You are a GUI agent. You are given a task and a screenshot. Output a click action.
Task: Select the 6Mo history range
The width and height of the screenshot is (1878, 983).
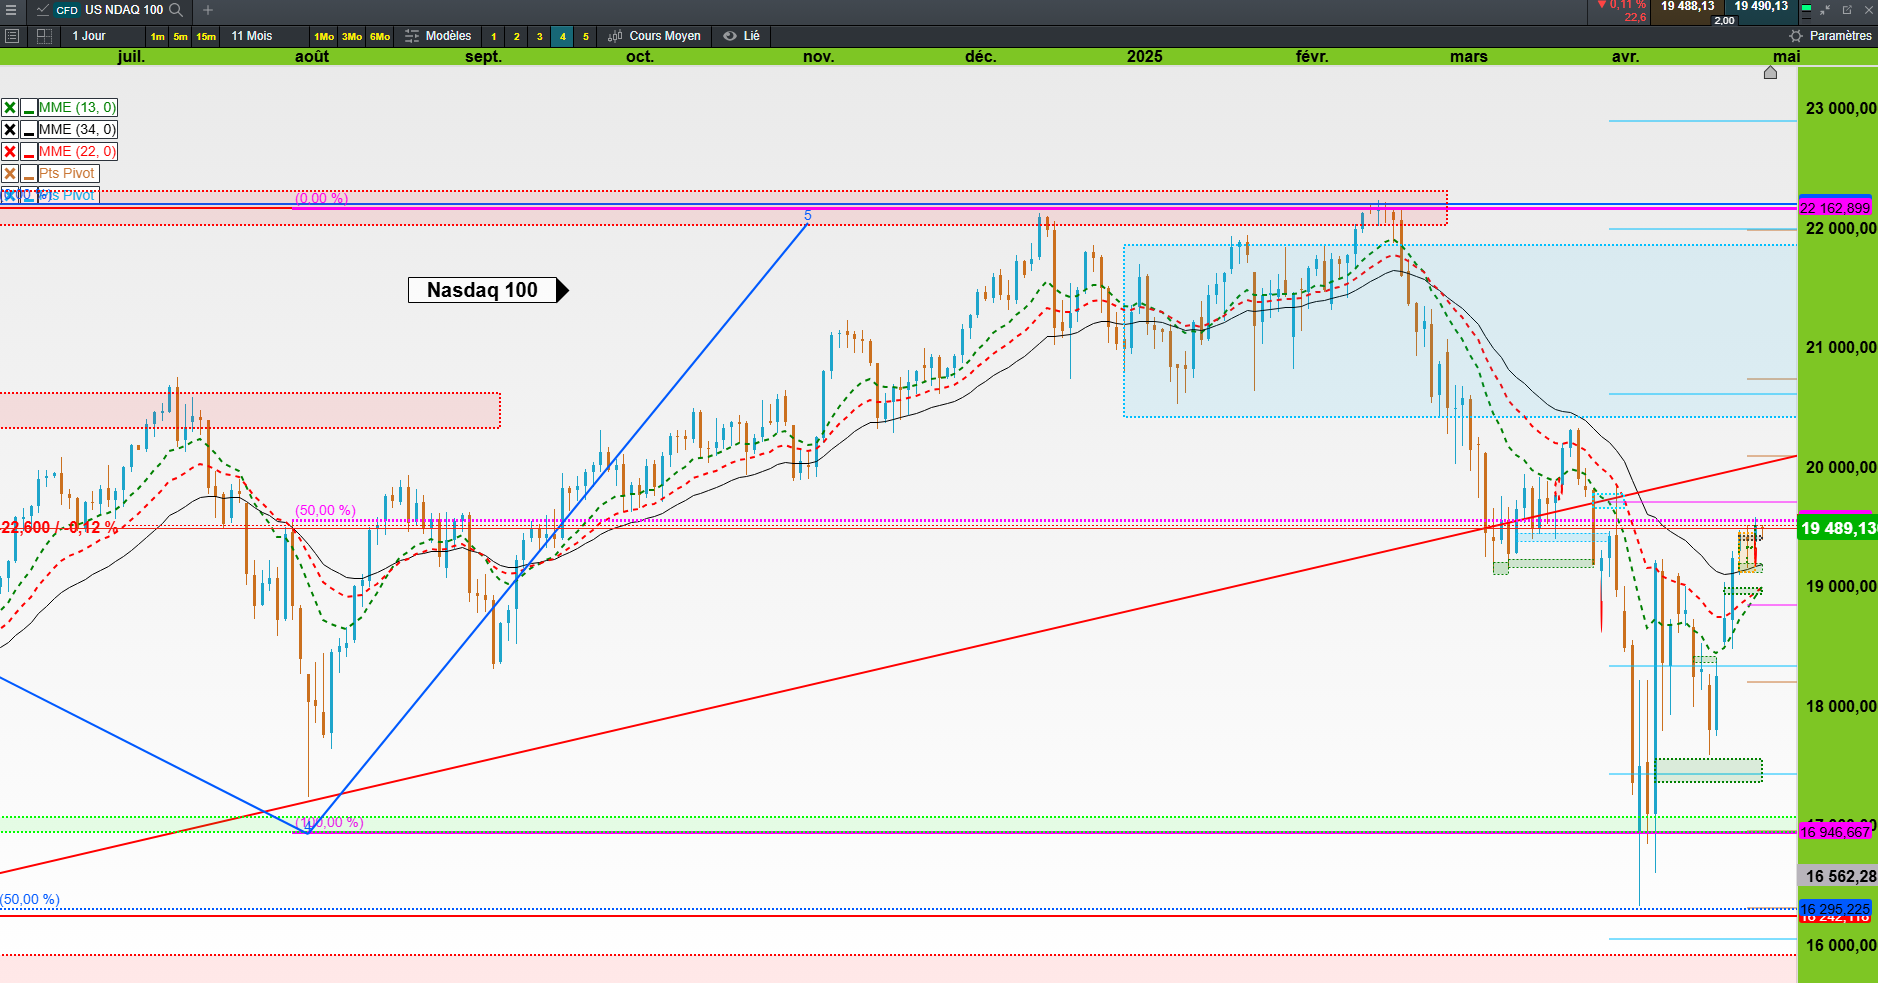(380, 37)
